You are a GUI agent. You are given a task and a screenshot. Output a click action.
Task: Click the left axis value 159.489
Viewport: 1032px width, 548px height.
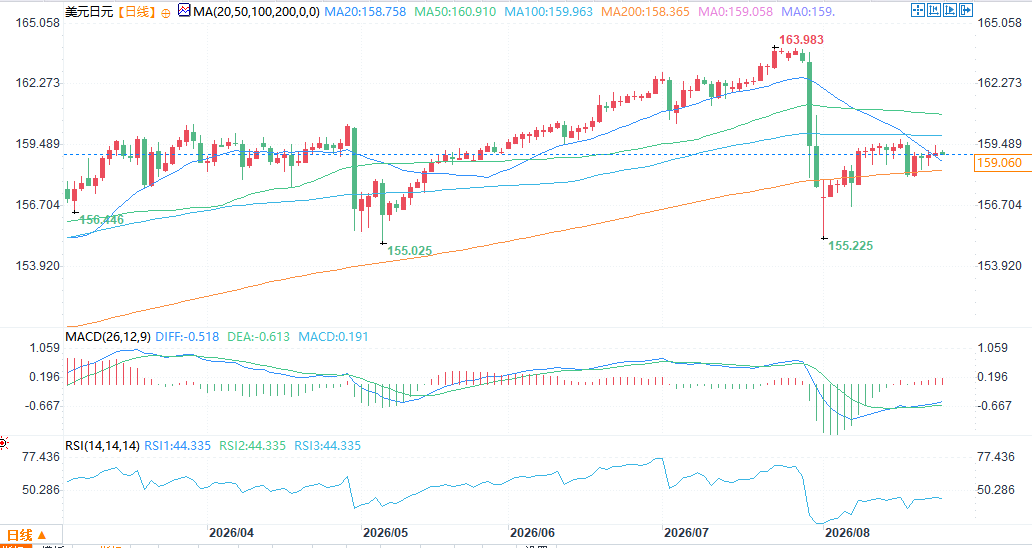(x=38, y=144)
